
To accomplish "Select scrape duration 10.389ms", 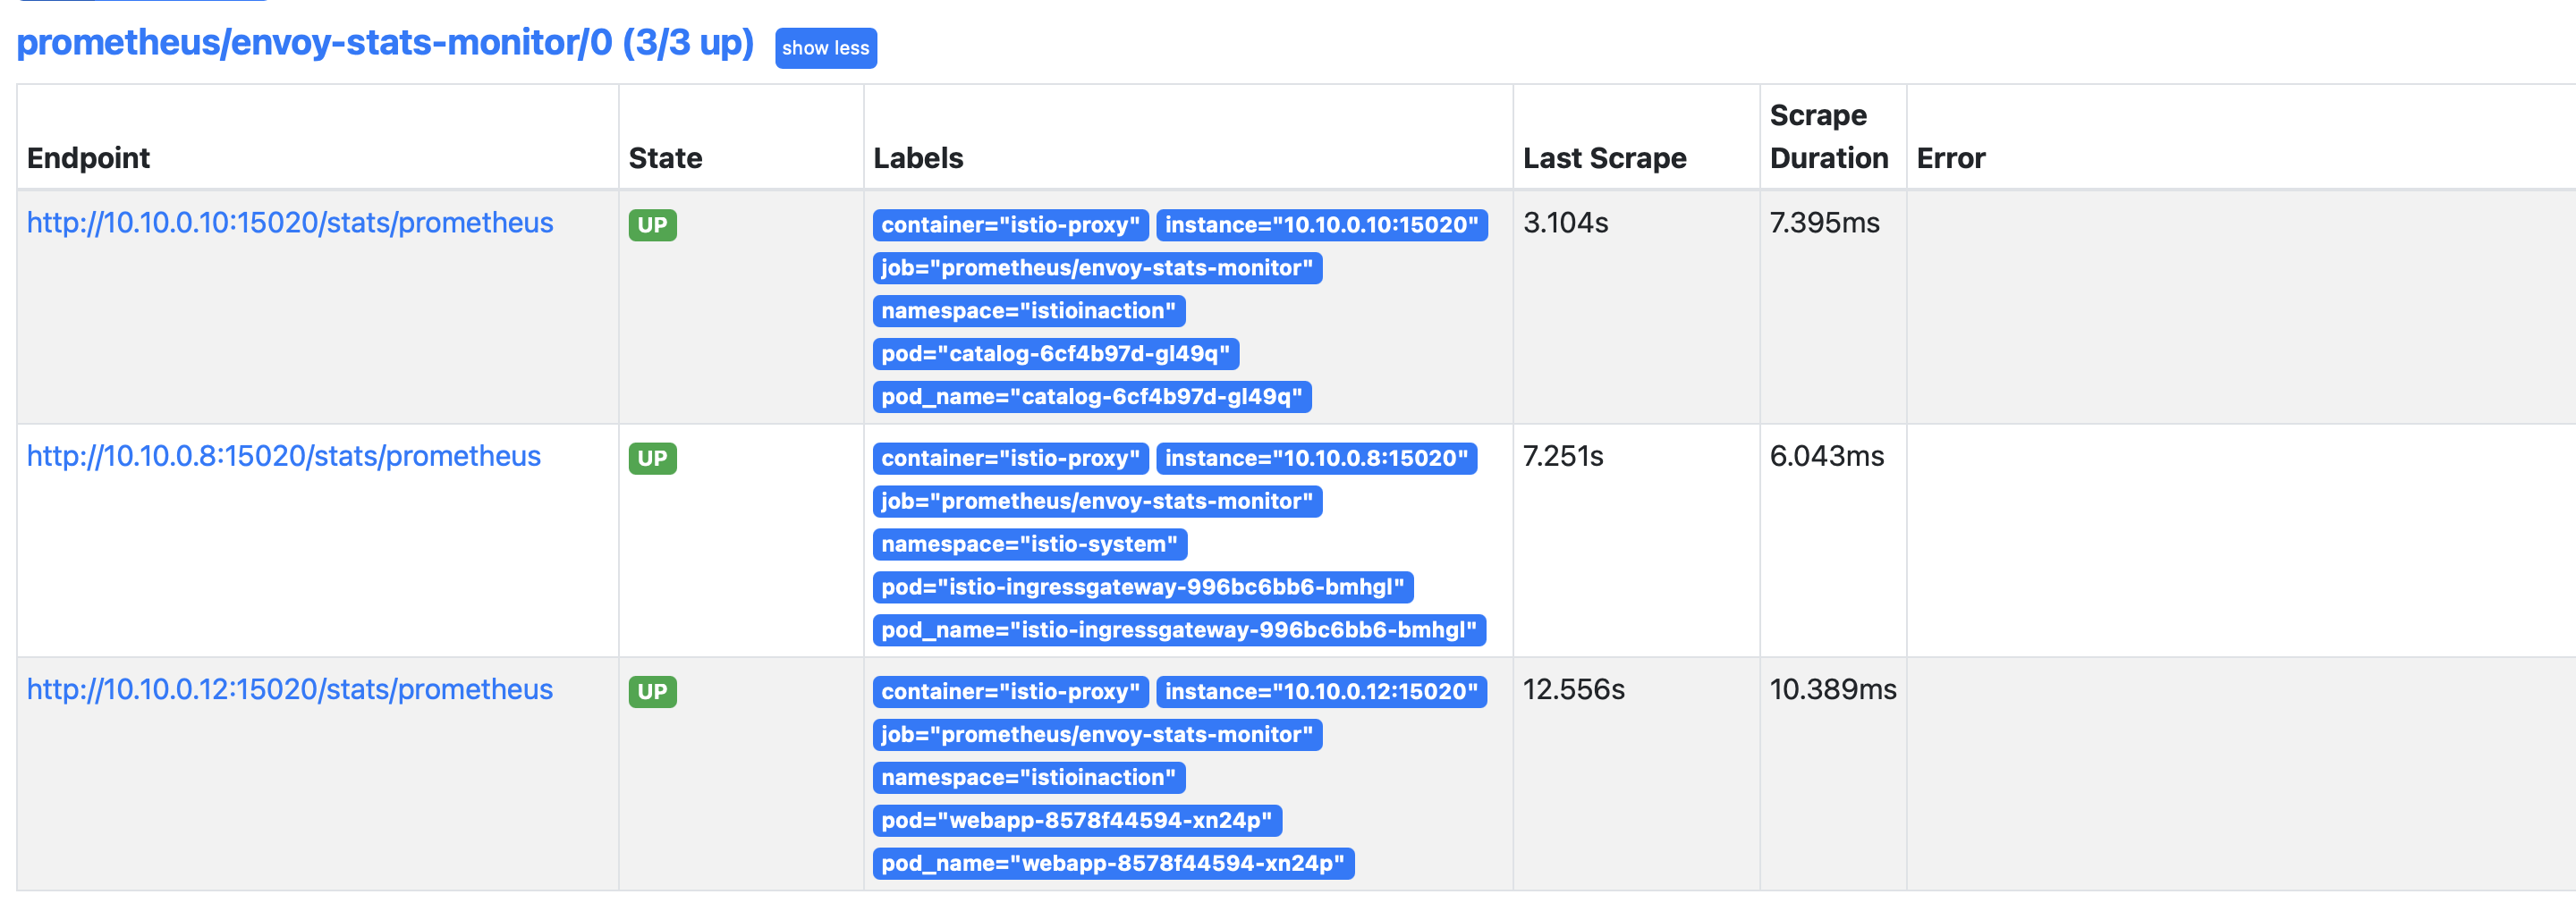I will (1833, 689).
